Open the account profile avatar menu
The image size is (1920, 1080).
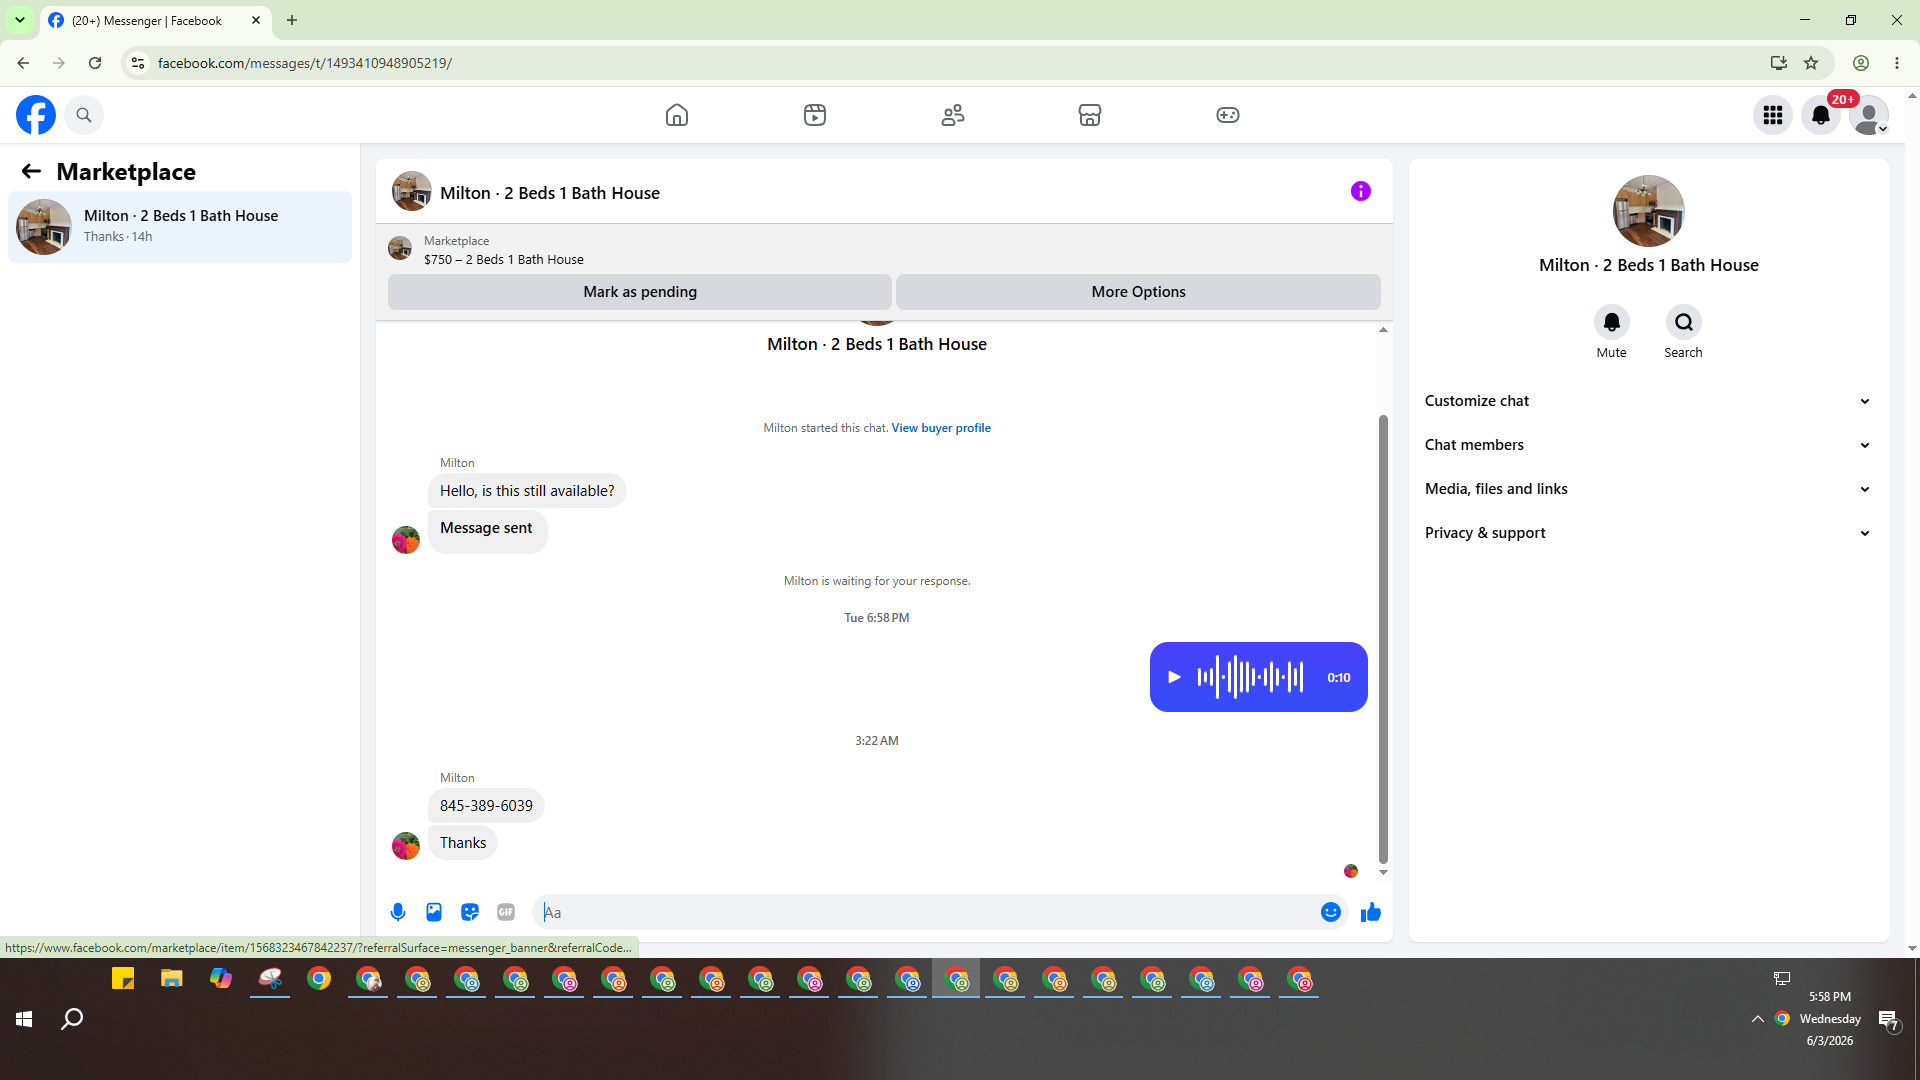click(x=1869, y=115)
